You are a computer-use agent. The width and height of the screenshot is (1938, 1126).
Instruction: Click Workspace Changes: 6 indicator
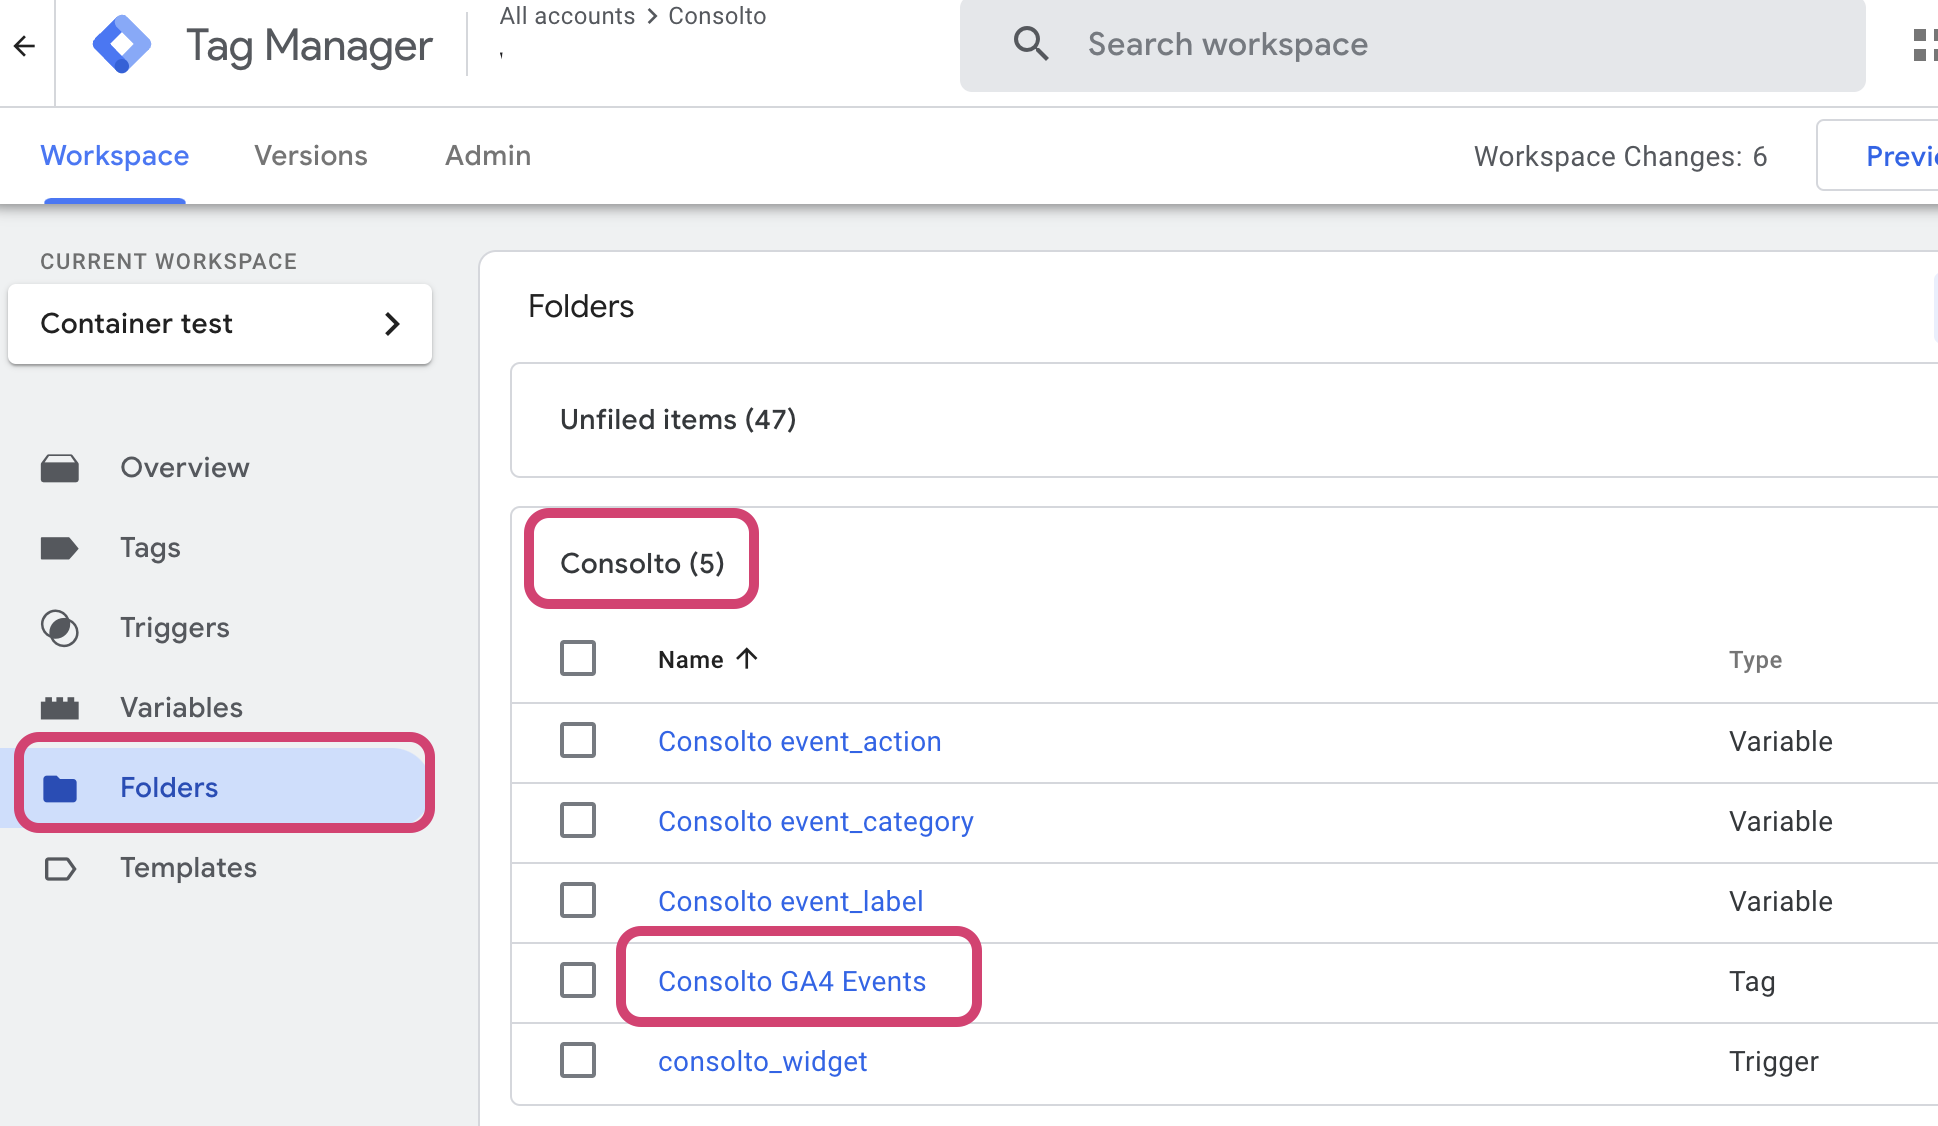[x=1621, y=157]
